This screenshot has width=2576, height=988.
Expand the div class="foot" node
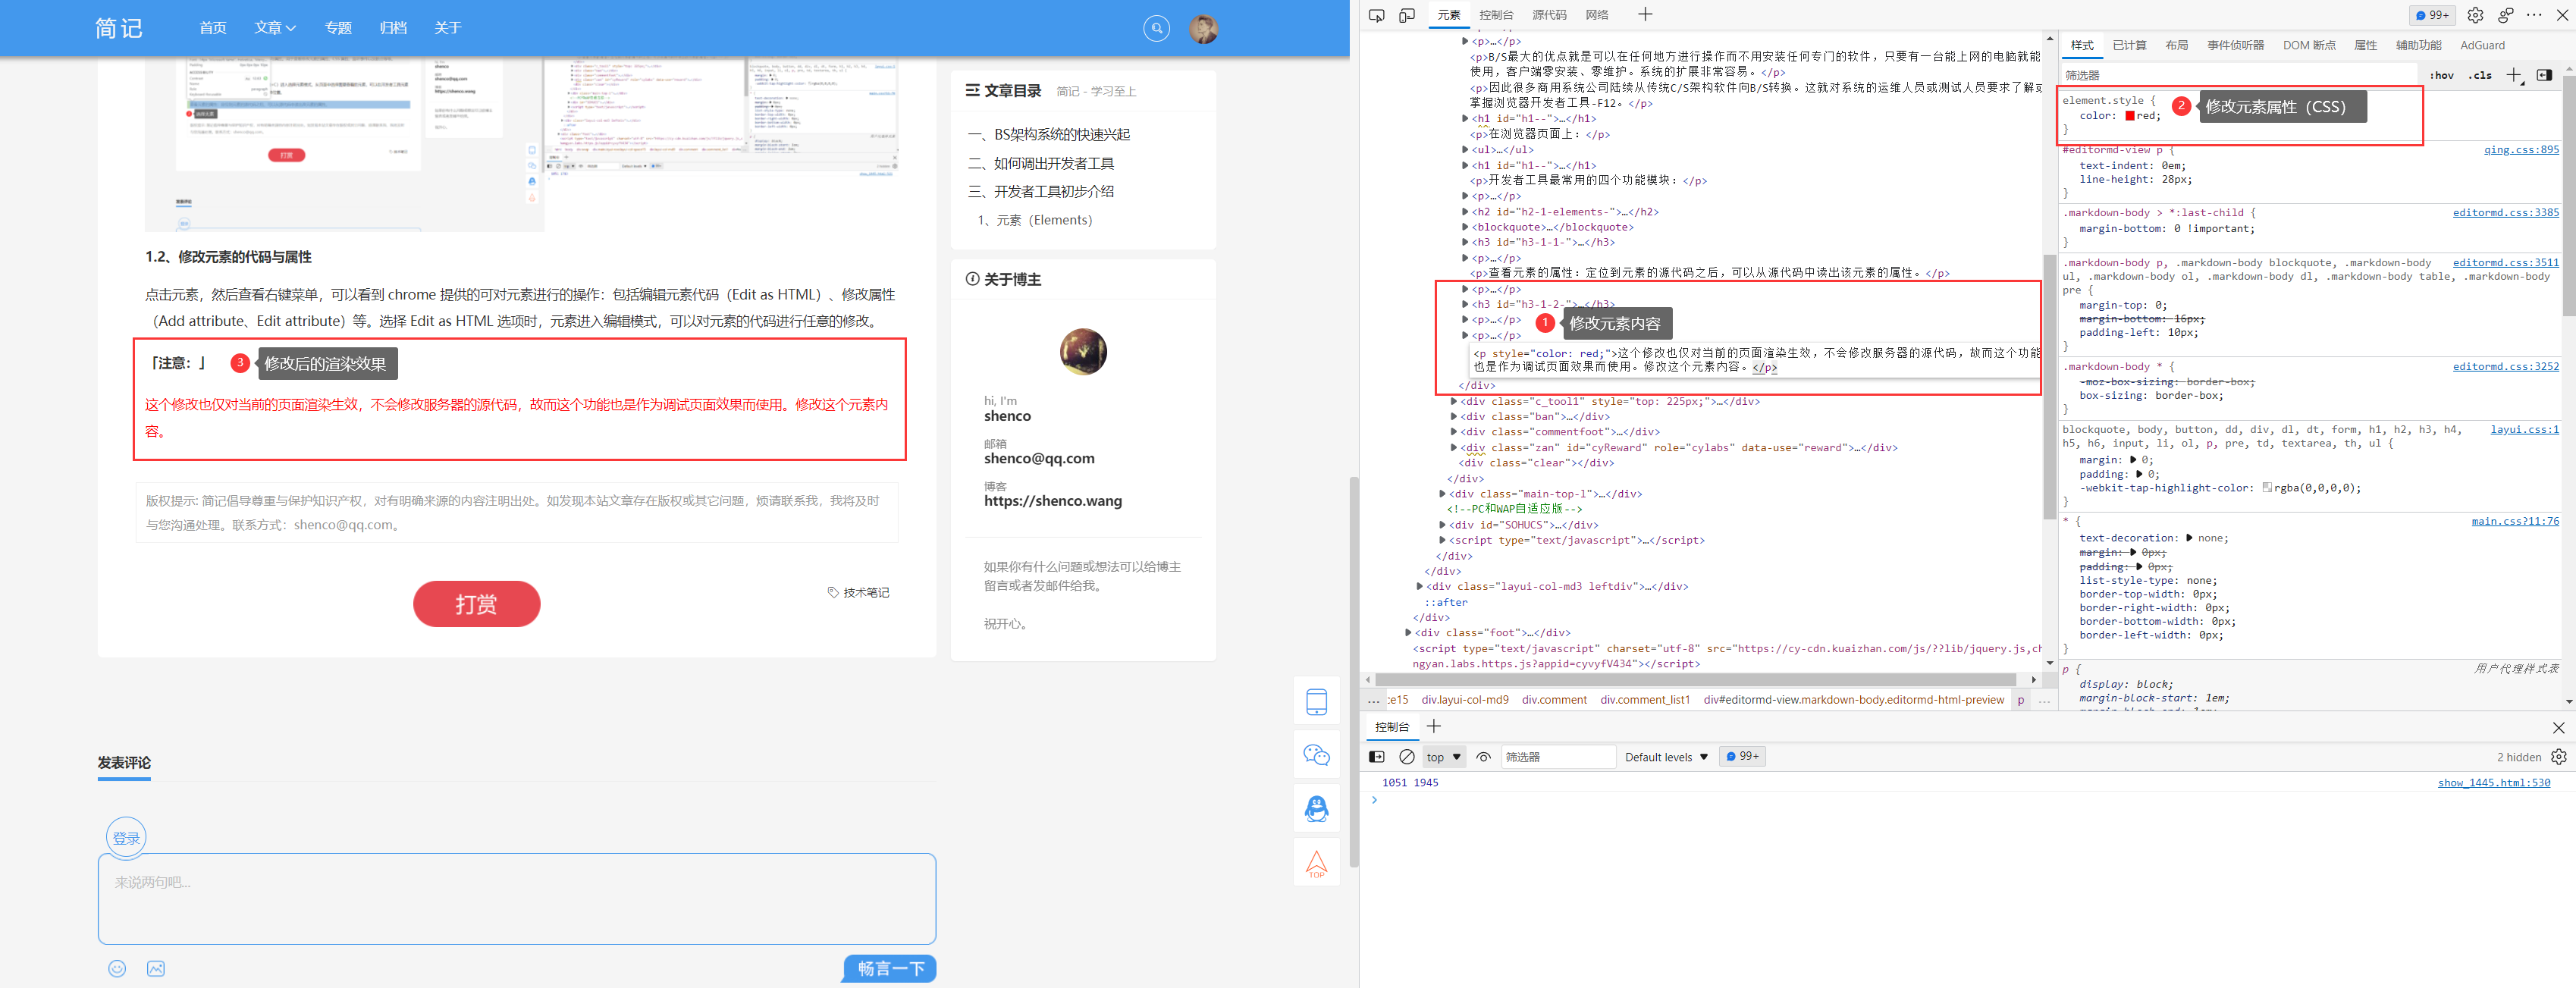tap(1408, 633)
